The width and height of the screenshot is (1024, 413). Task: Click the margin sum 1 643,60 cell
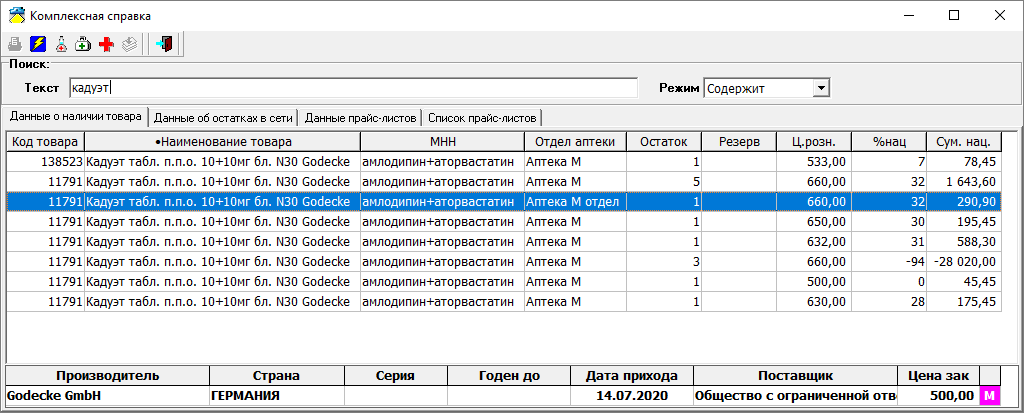click(x=964, y=182)
